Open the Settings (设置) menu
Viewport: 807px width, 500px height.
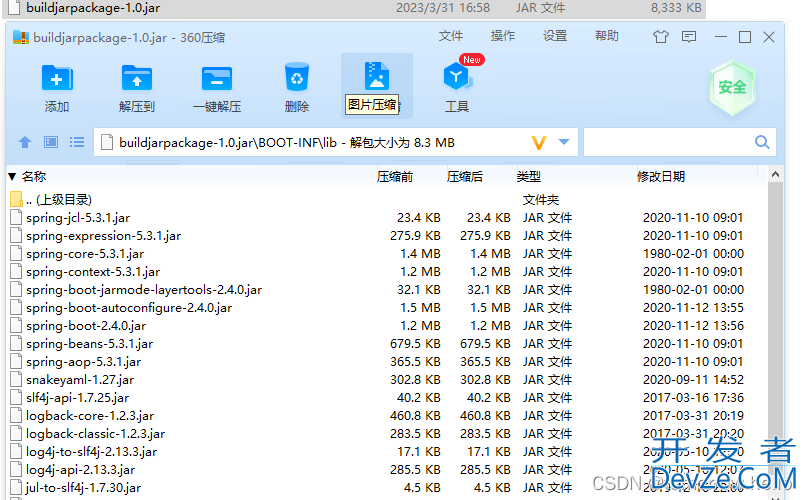(555, 36)
